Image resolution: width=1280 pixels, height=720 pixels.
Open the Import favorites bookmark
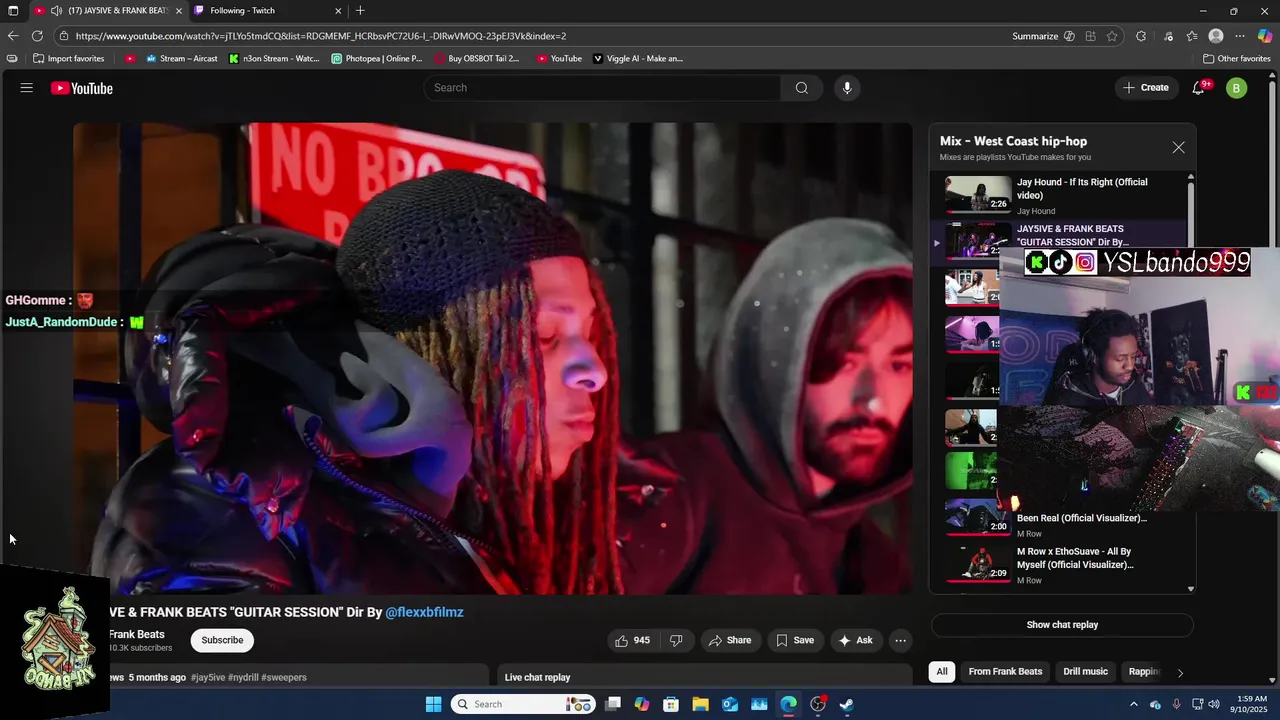point(69,59)
